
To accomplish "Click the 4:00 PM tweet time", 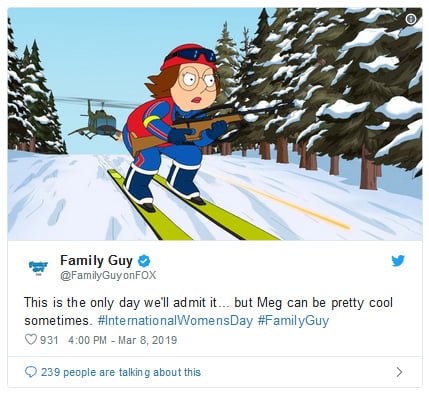I will tap(87, 340).
